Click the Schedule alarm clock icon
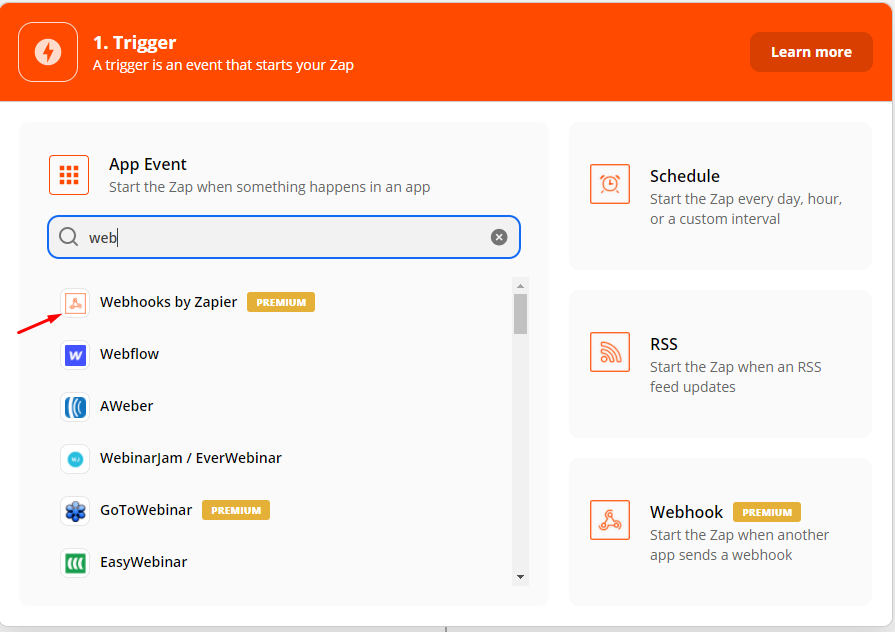Viewport: 895px width, 632px height. 610,184
